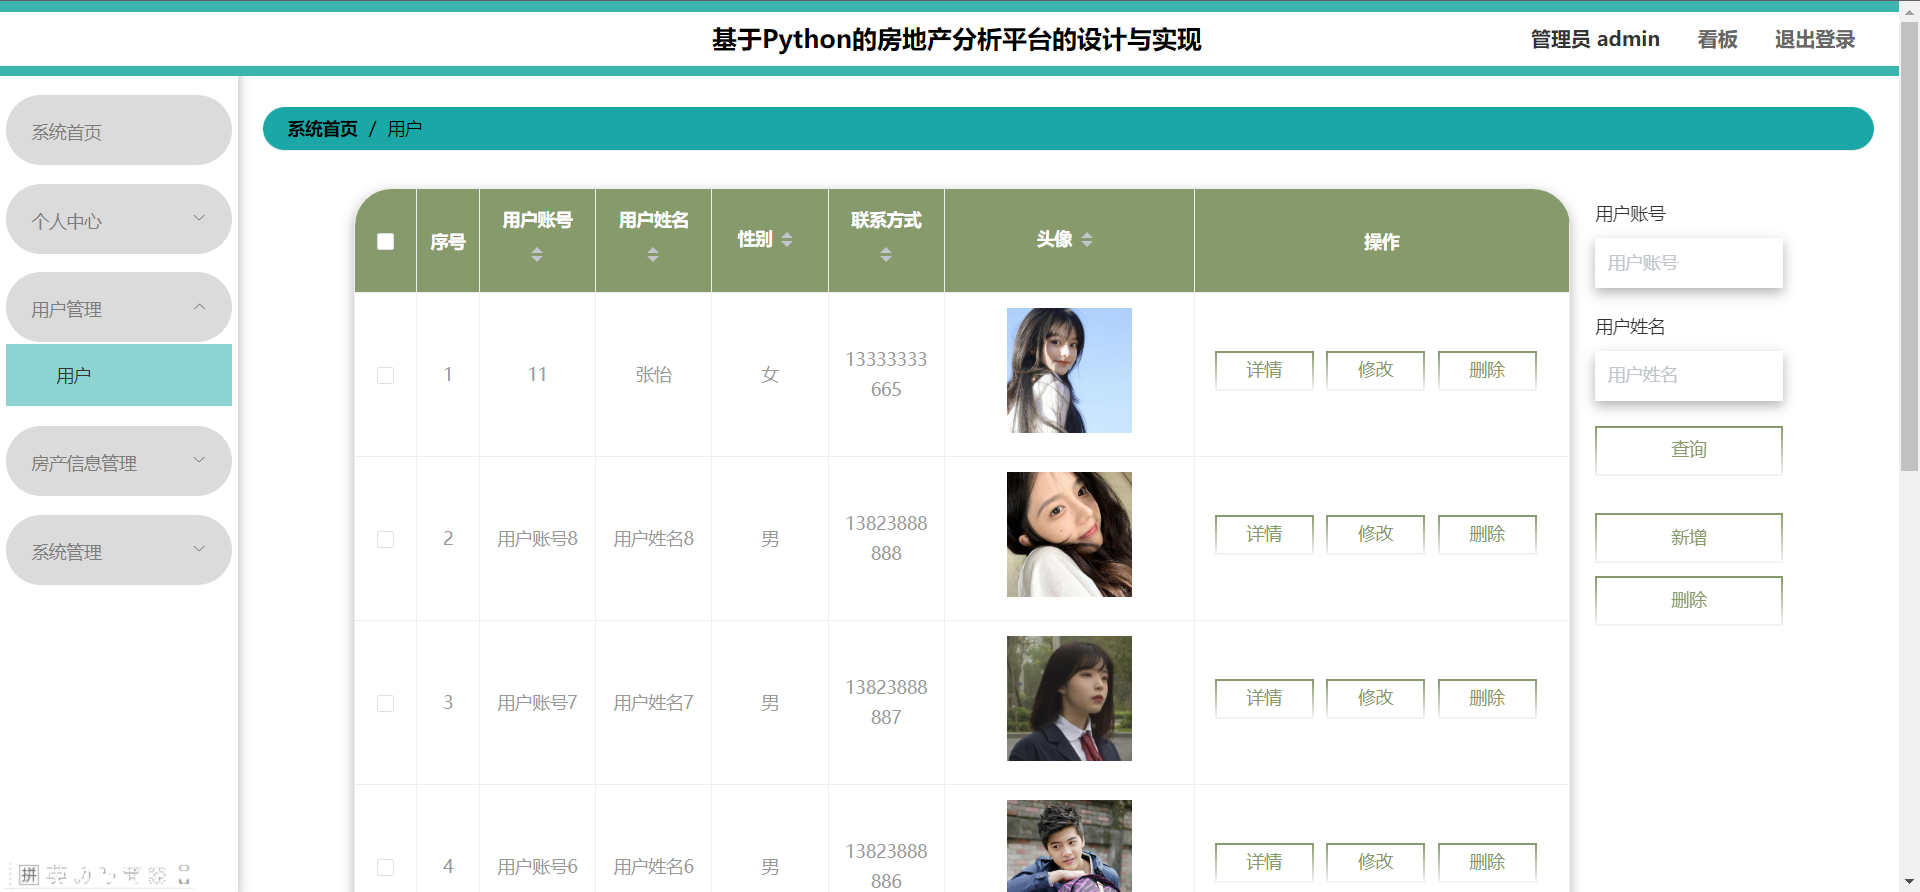
Task: Click phone cell "13823888888"
Action: click(886, 538)
